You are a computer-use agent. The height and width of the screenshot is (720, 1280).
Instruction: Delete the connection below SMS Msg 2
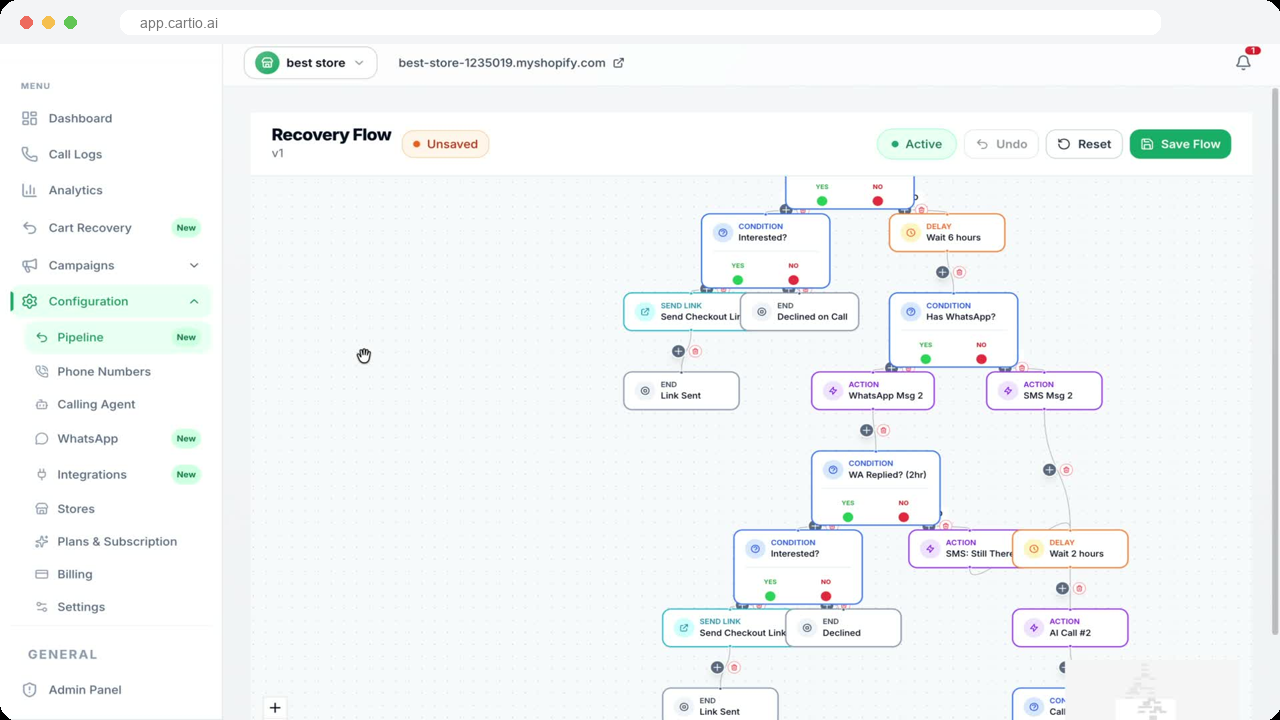[x=1066, y=470]
